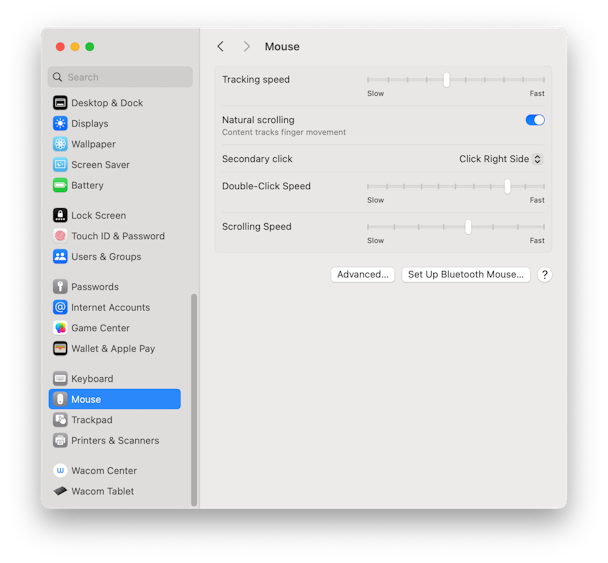The width and height of the screenshot is (608, 563).
Task: Open the Touch ID & Password label
Action: click(118, 236)
